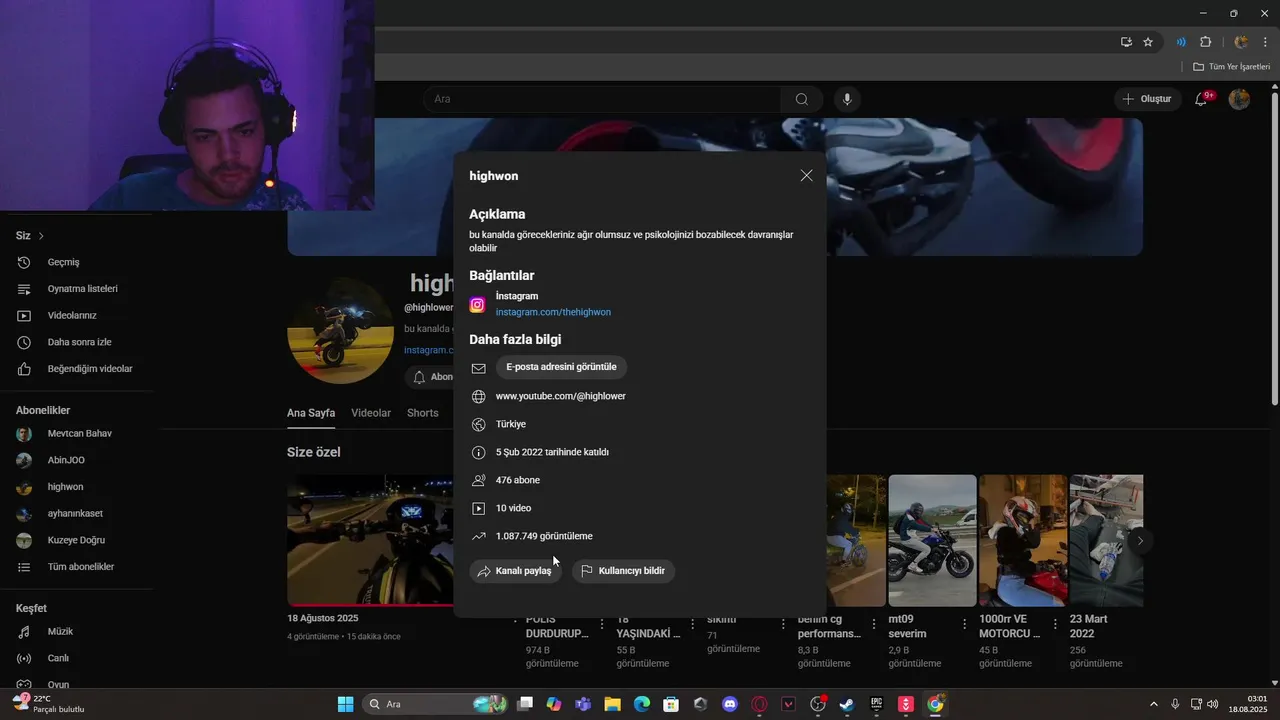
Task: Play the 18 Ağustos 2025 video thumbnail
Action: [370, 540]
